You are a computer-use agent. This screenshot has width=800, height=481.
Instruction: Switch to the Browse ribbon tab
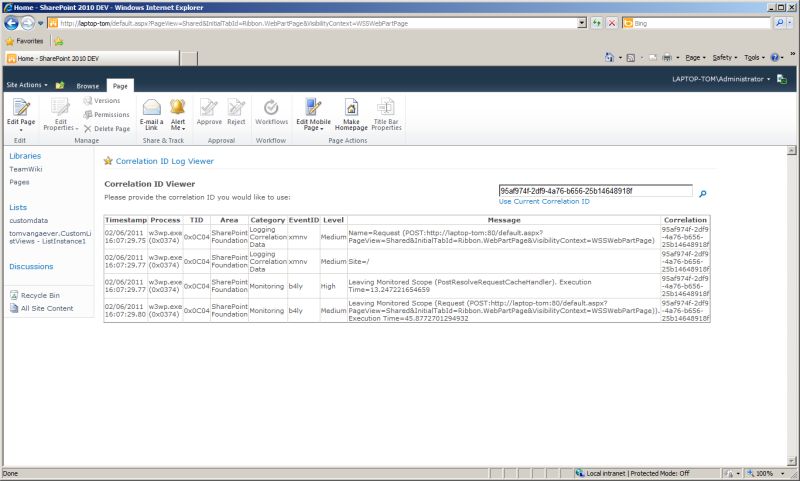(x=88, y=86)
